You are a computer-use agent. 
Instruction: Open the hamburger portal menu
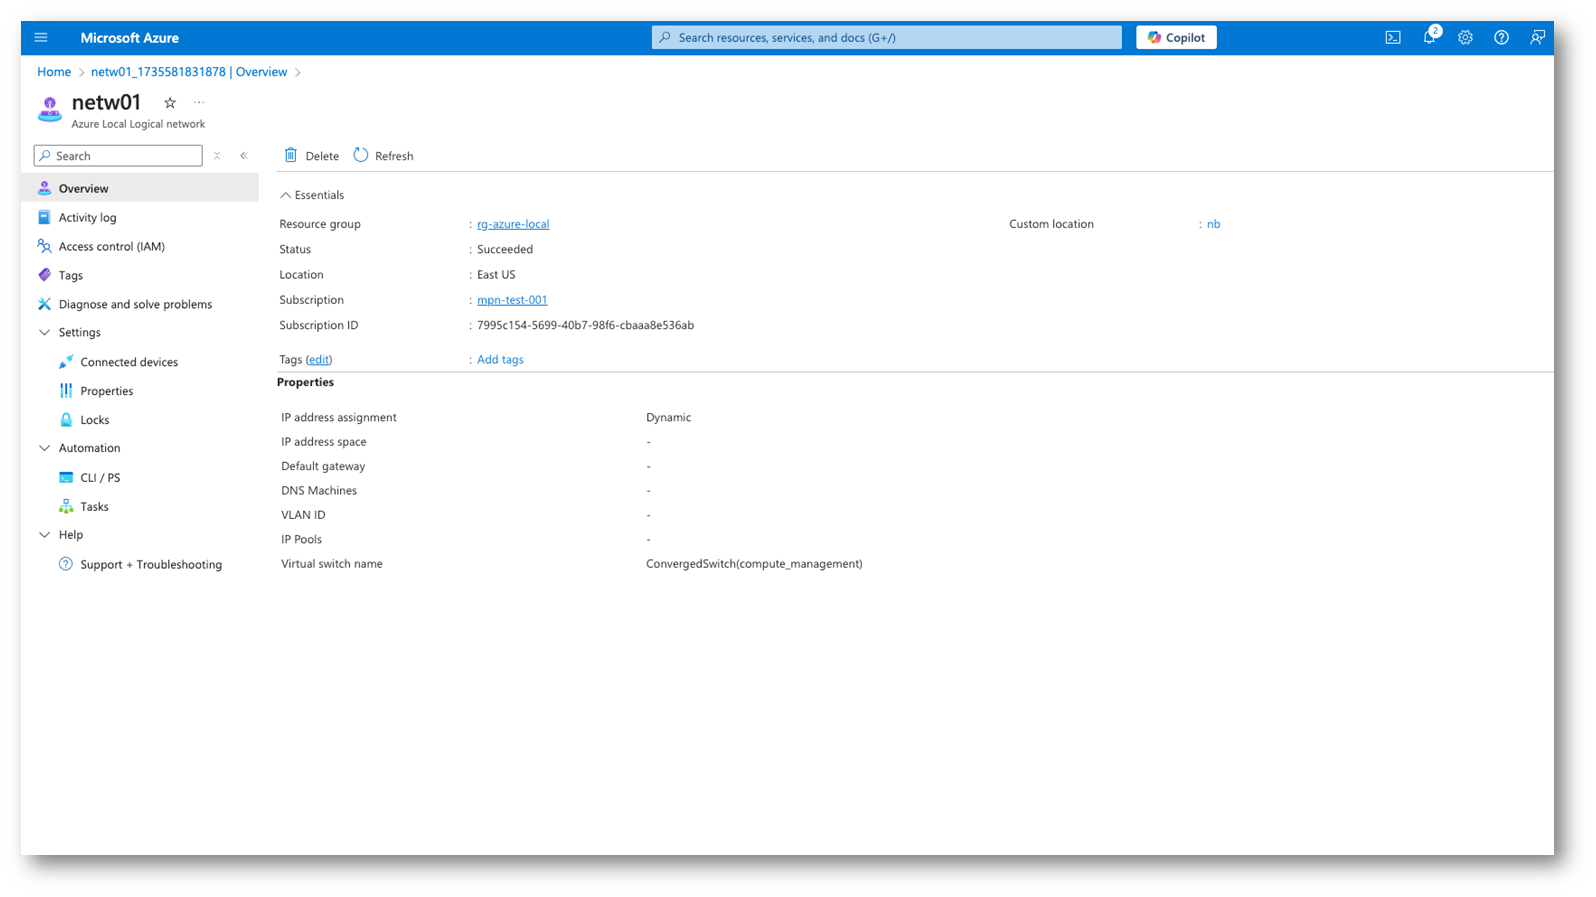(x=41, y=38)
